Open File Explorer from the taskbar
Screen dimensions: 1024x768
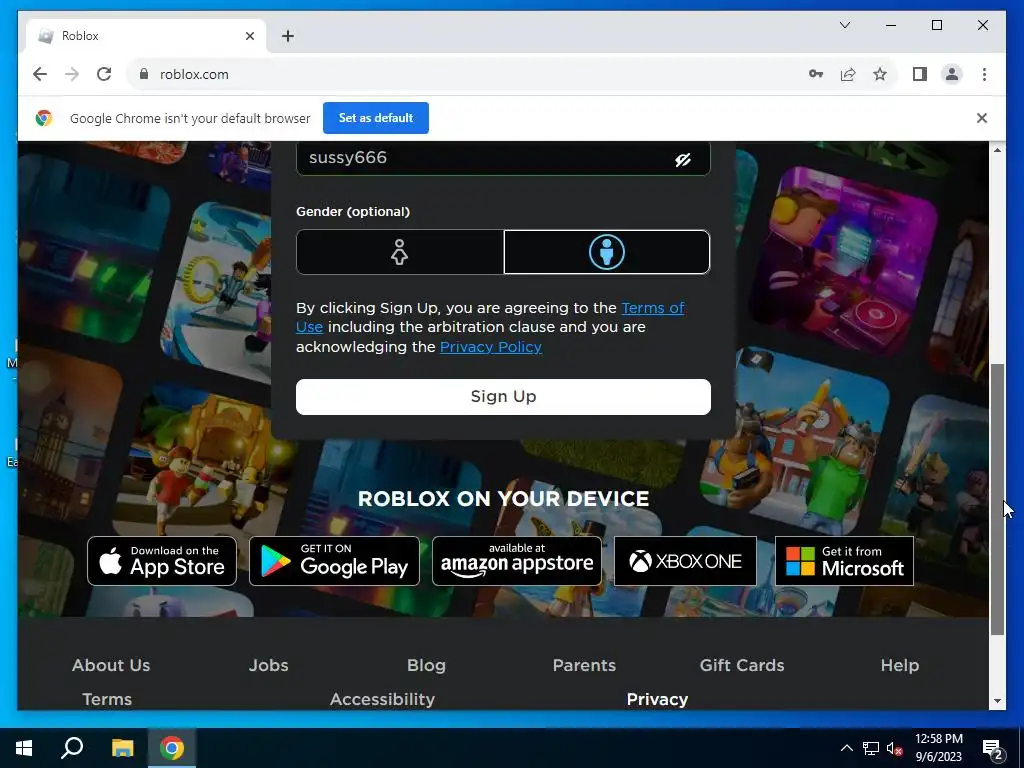point(122,748)
